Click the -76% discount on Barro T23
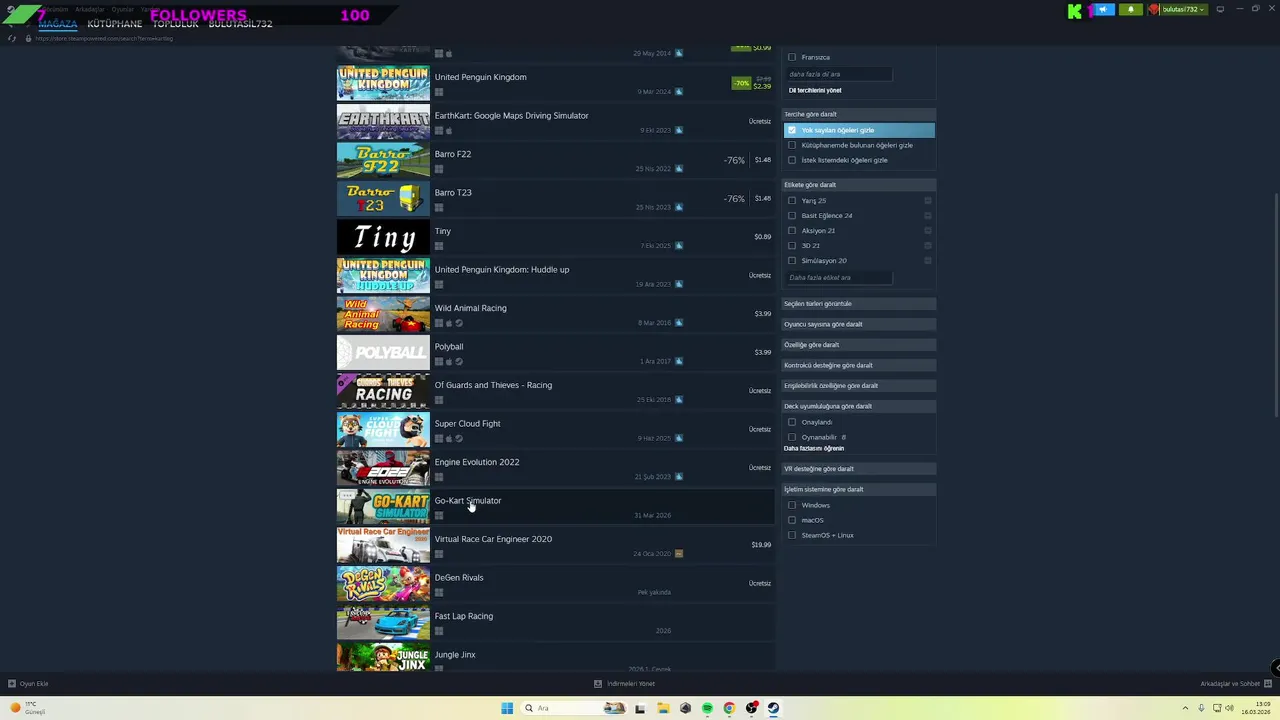 point(734,199)
